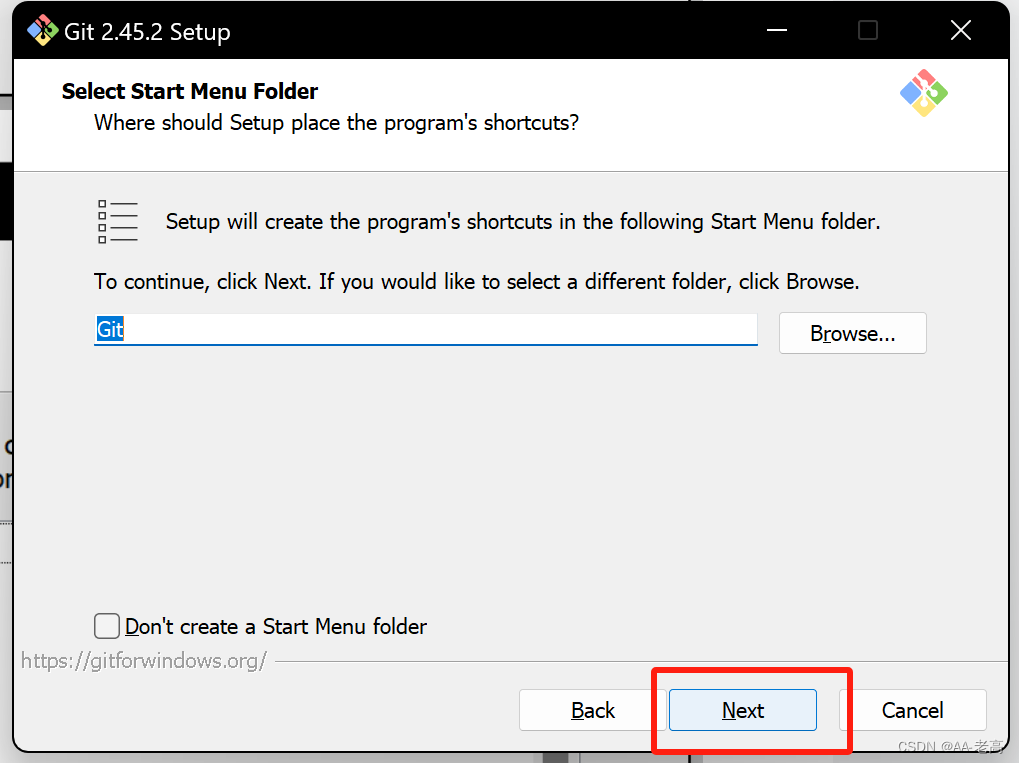Click the Git 2.45.2 Setup title text

tap(148, 31)
